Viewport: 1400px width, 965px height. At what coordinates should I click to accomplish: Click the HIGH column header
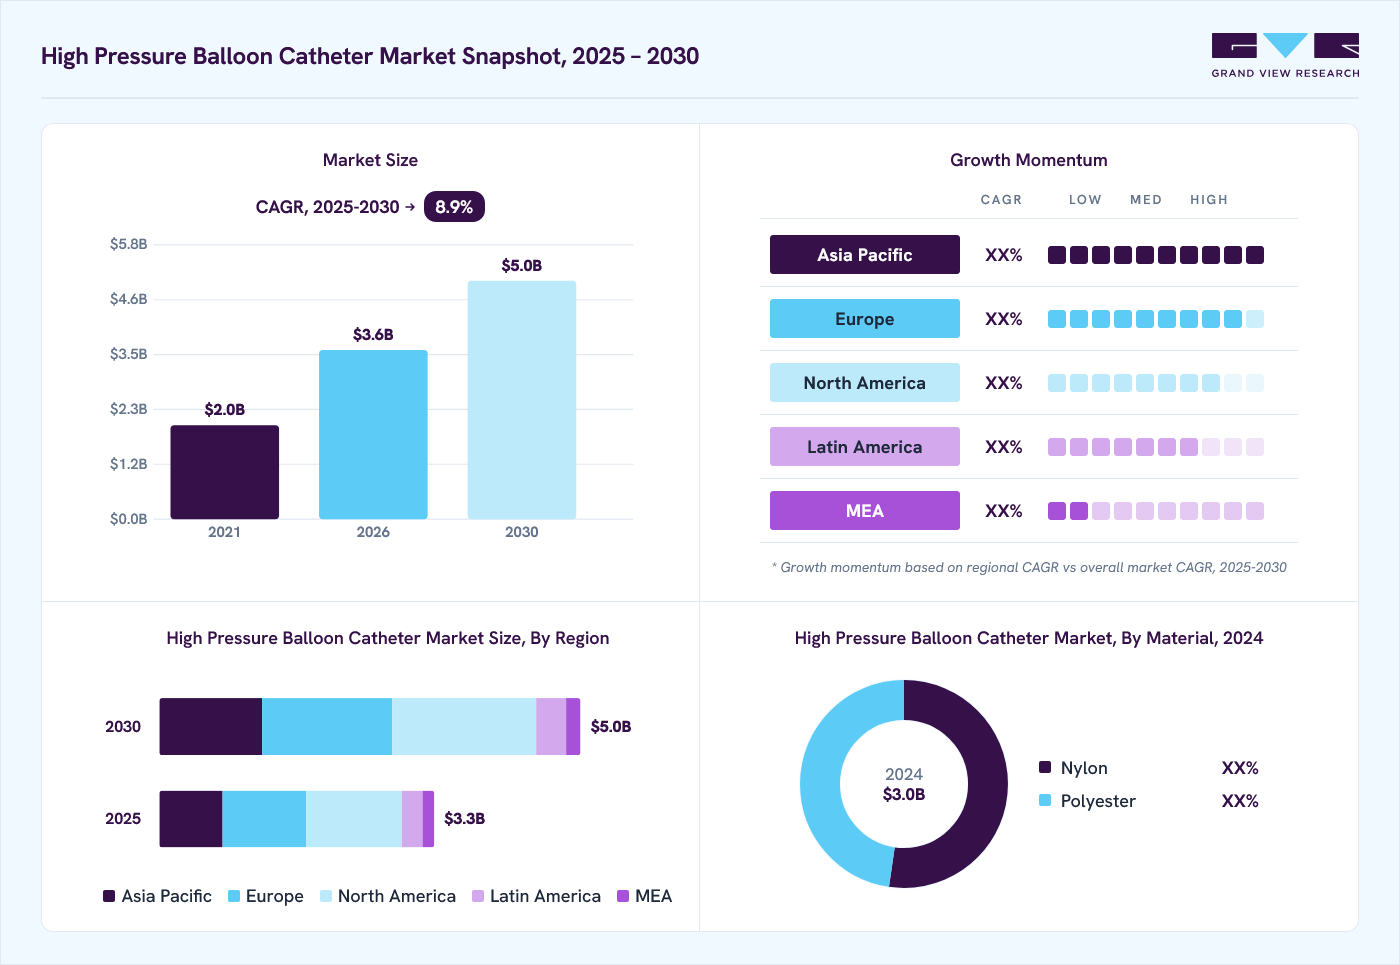(x=1209, y=200)
